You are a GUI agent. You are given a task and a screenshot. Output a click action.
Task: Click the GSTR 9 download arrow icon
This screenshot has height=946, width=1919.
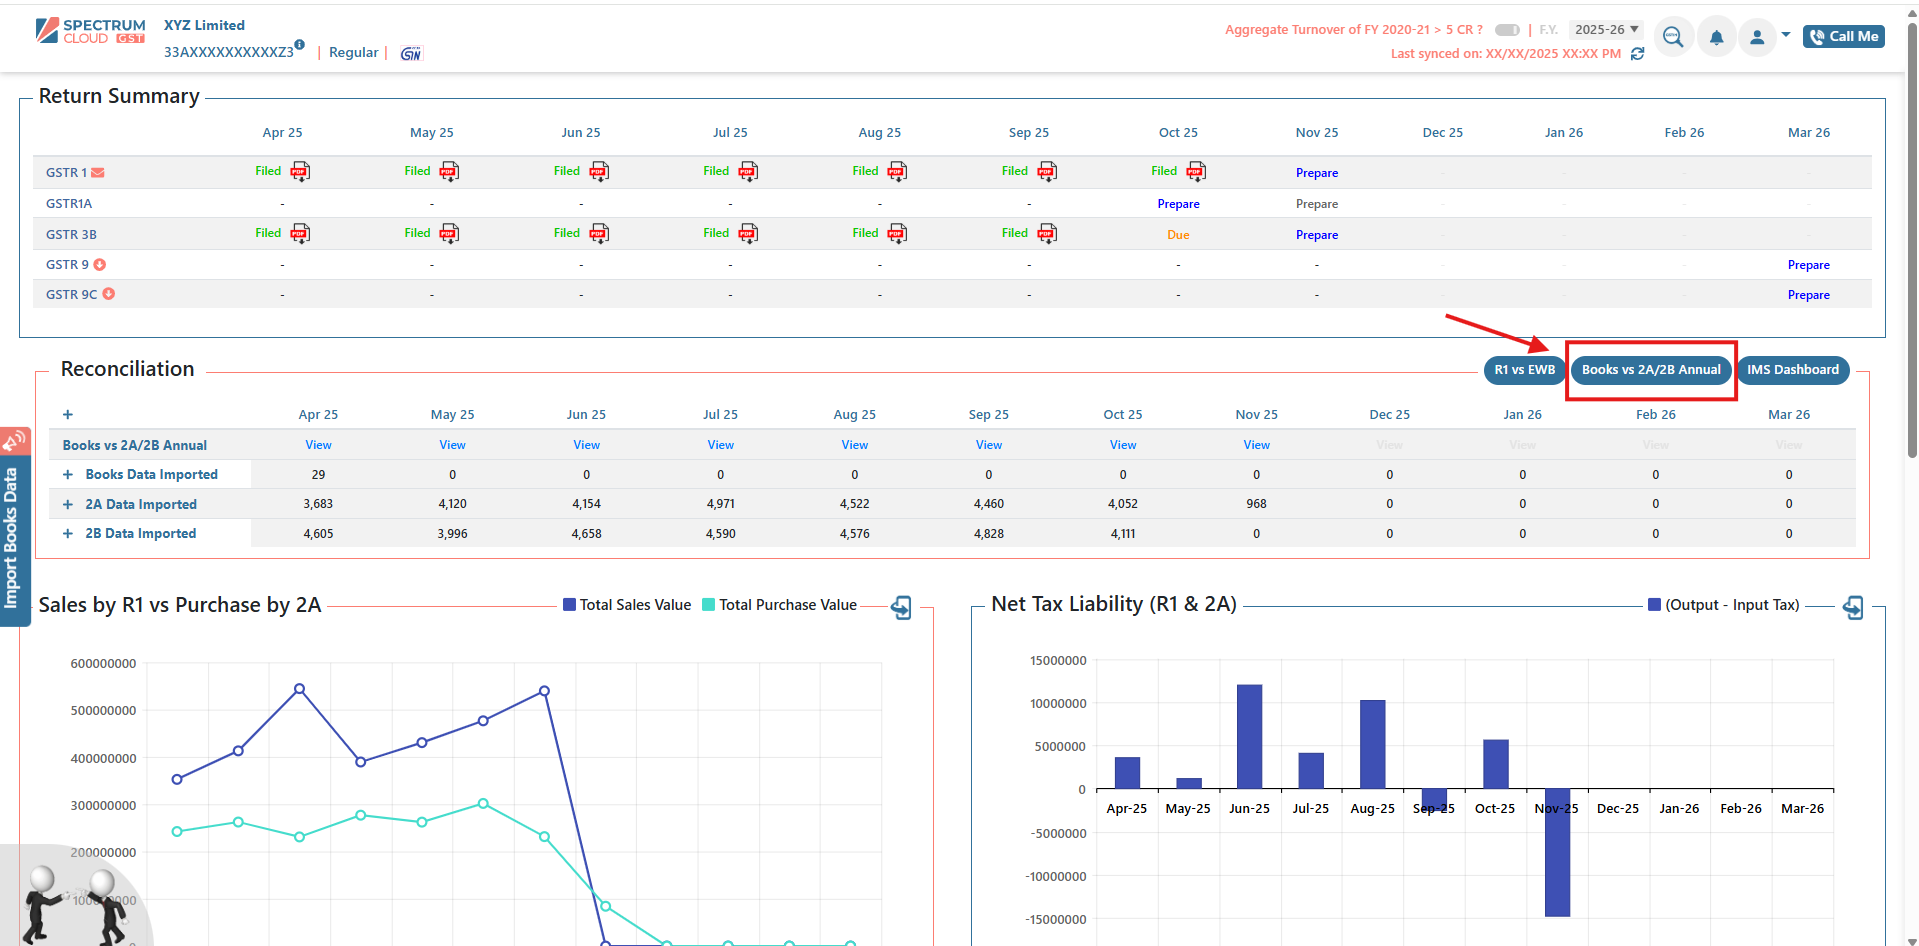click(x=100, y=265)
